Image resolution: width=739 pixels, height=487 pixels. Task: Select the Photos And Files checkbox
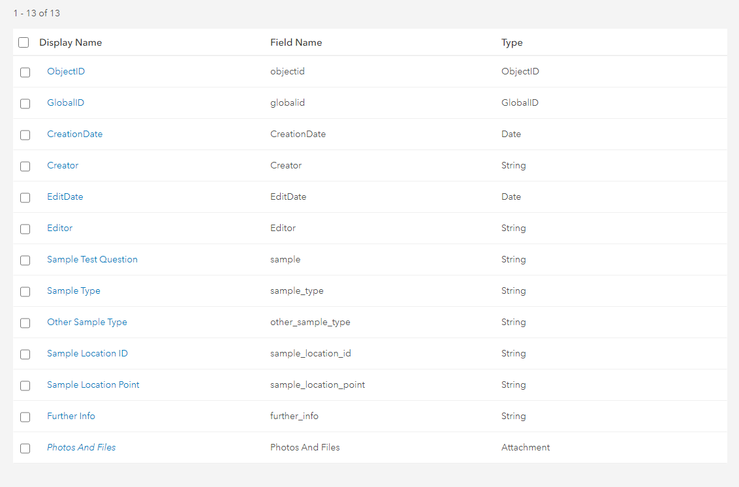25,448
